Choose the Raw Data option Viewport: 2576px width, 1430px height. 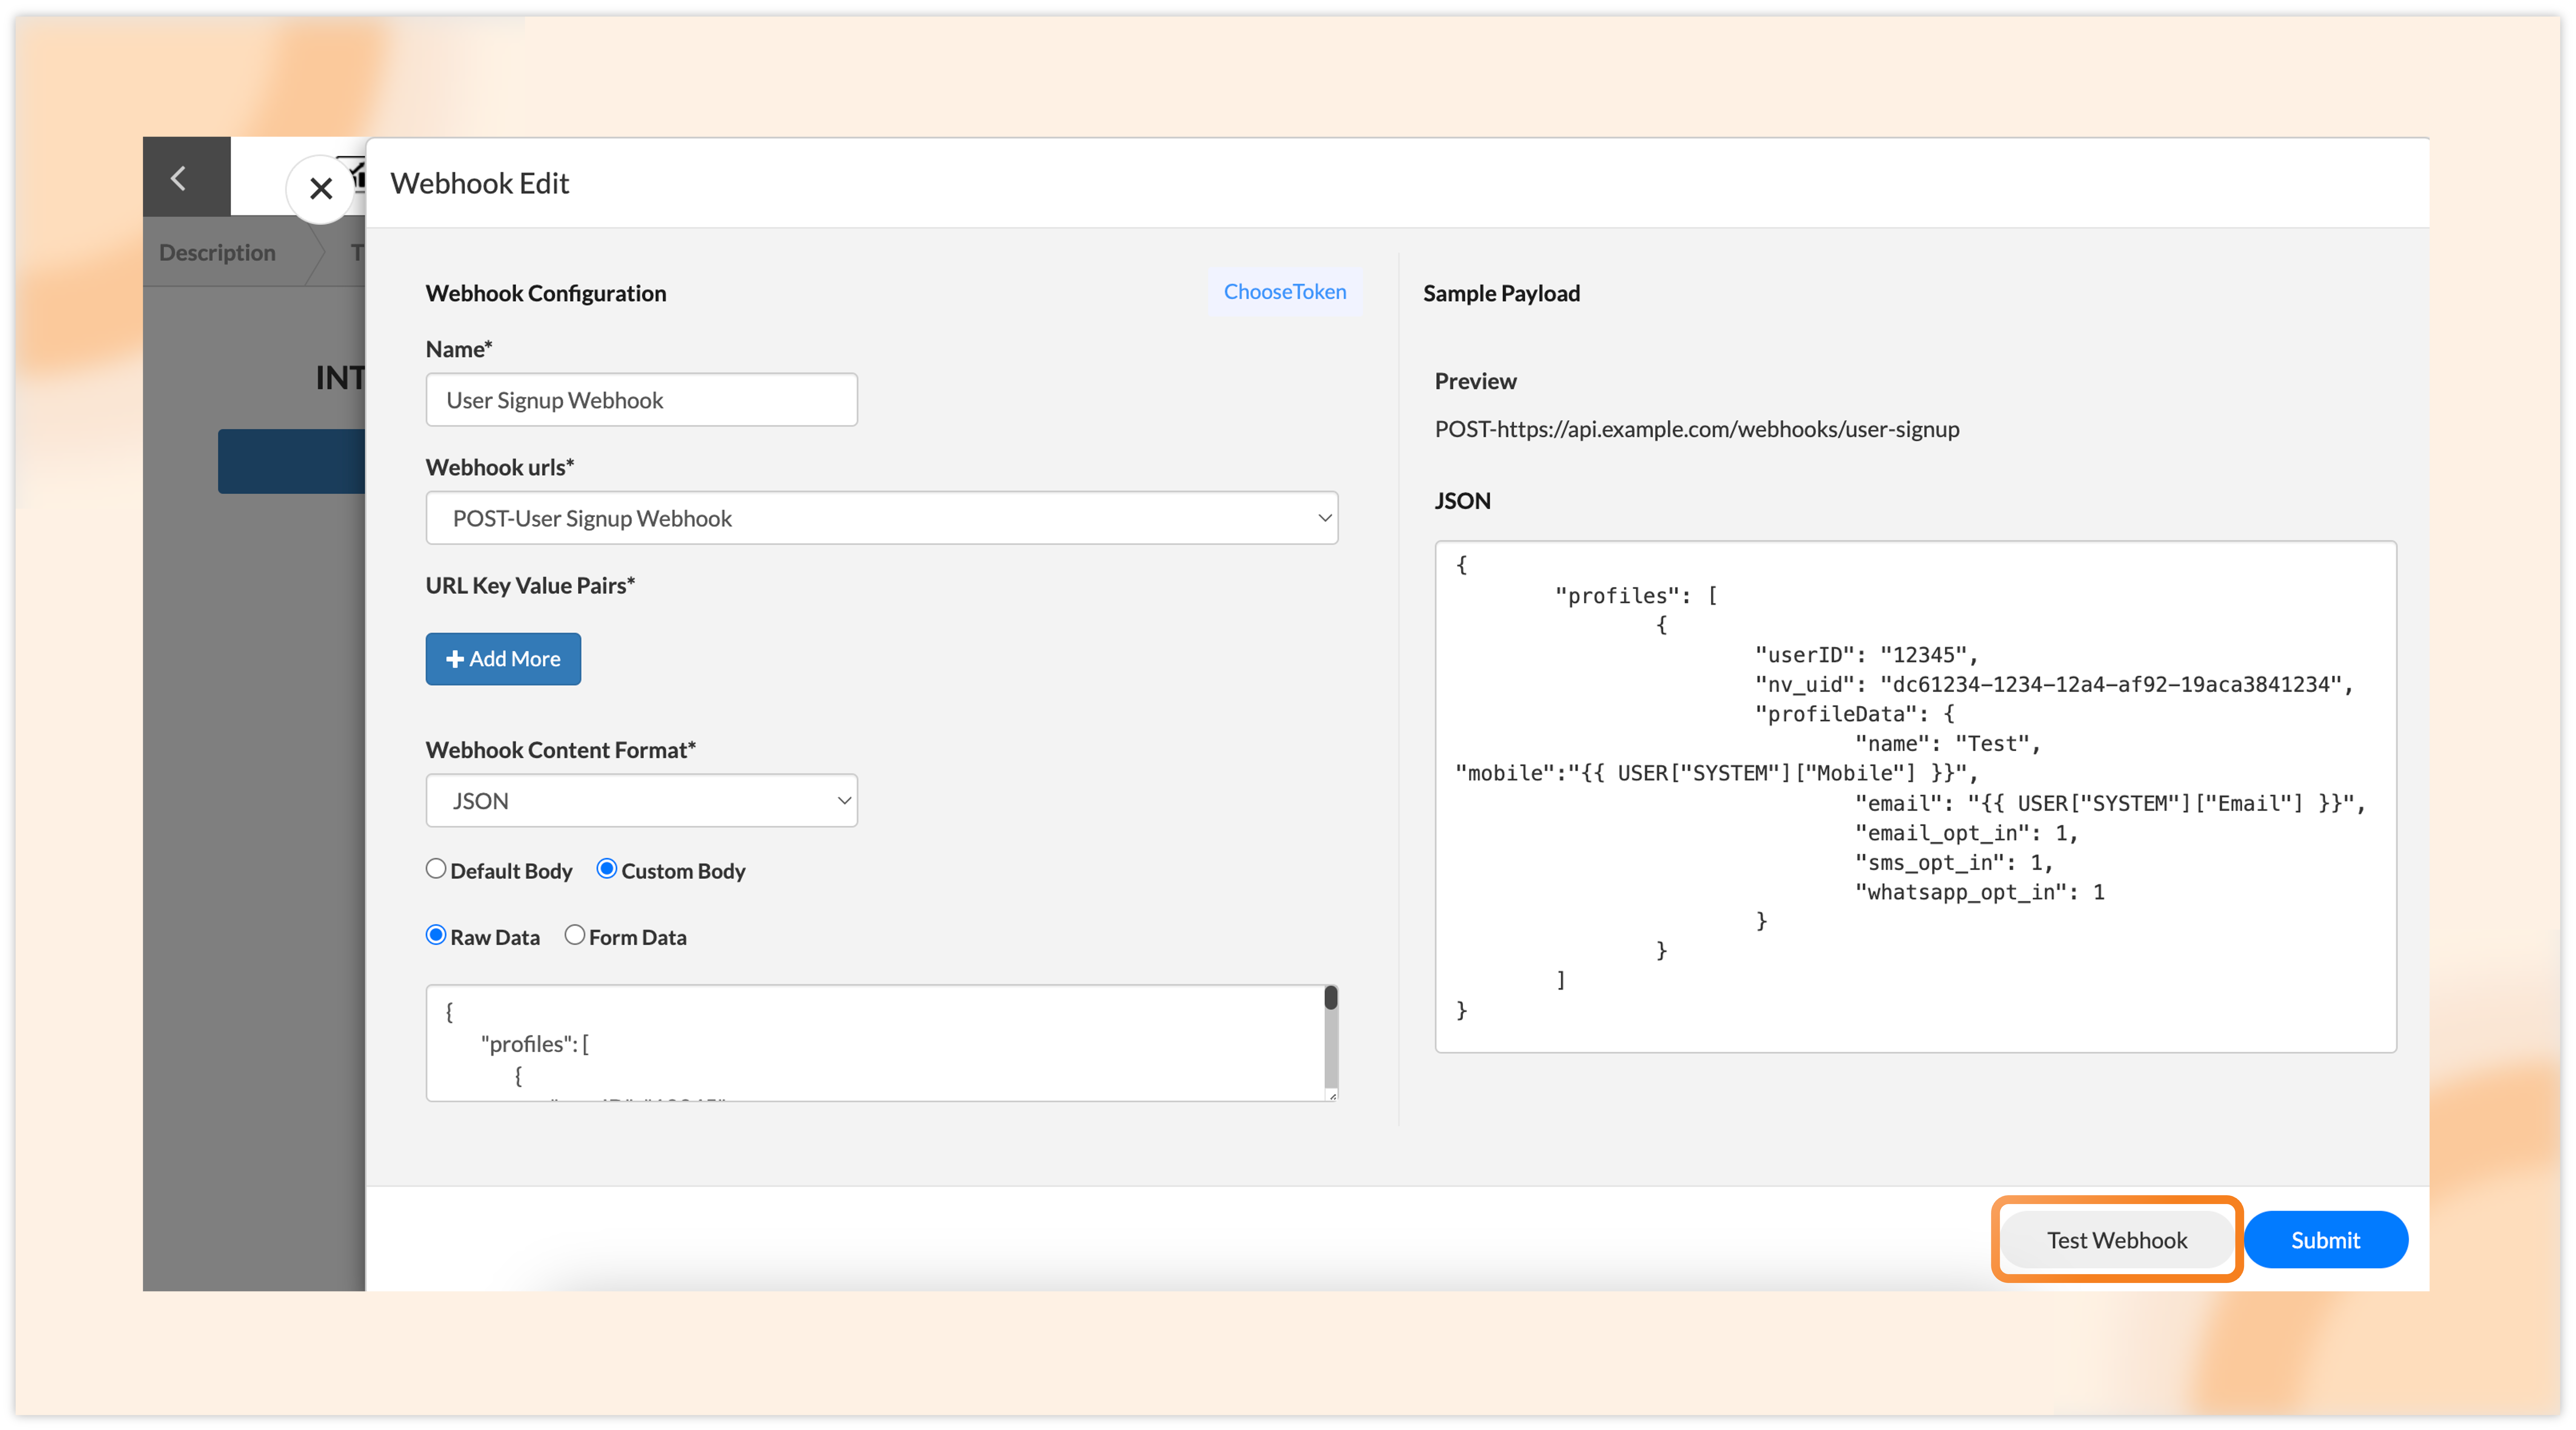[436, 935]
